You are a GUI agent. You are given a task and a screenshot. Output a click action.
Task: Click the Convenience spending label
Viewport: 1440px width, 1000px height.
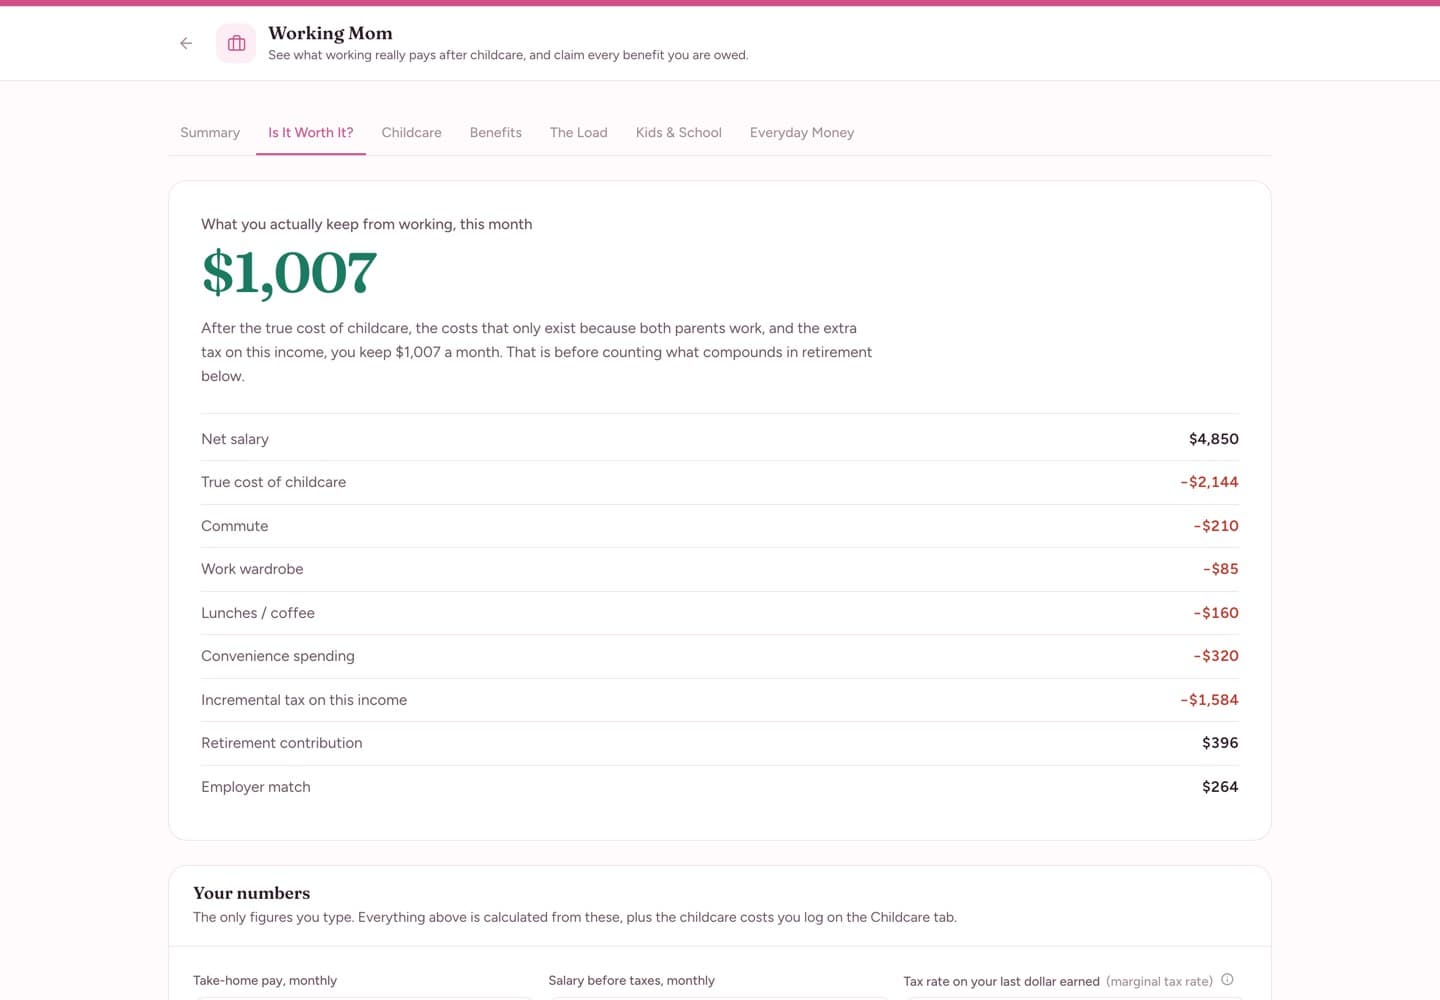(278, 656)
